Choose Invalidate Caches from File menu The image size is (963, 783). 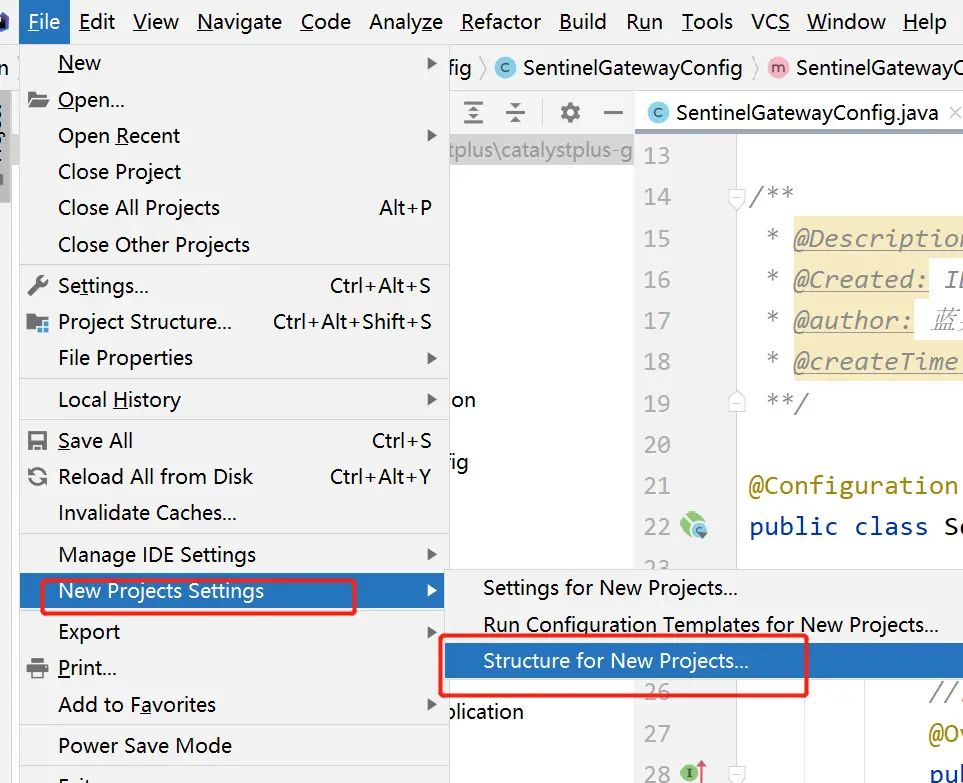(x=147, y=513)
